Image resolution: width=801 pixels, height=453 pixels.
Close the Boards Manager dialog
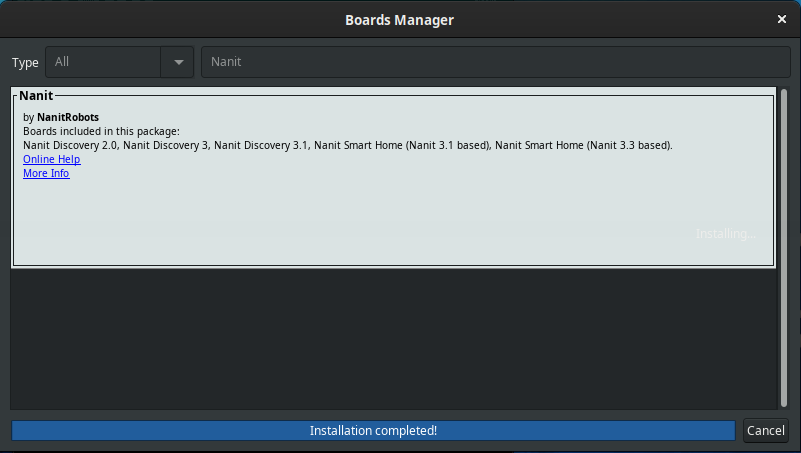click(782, 19)
